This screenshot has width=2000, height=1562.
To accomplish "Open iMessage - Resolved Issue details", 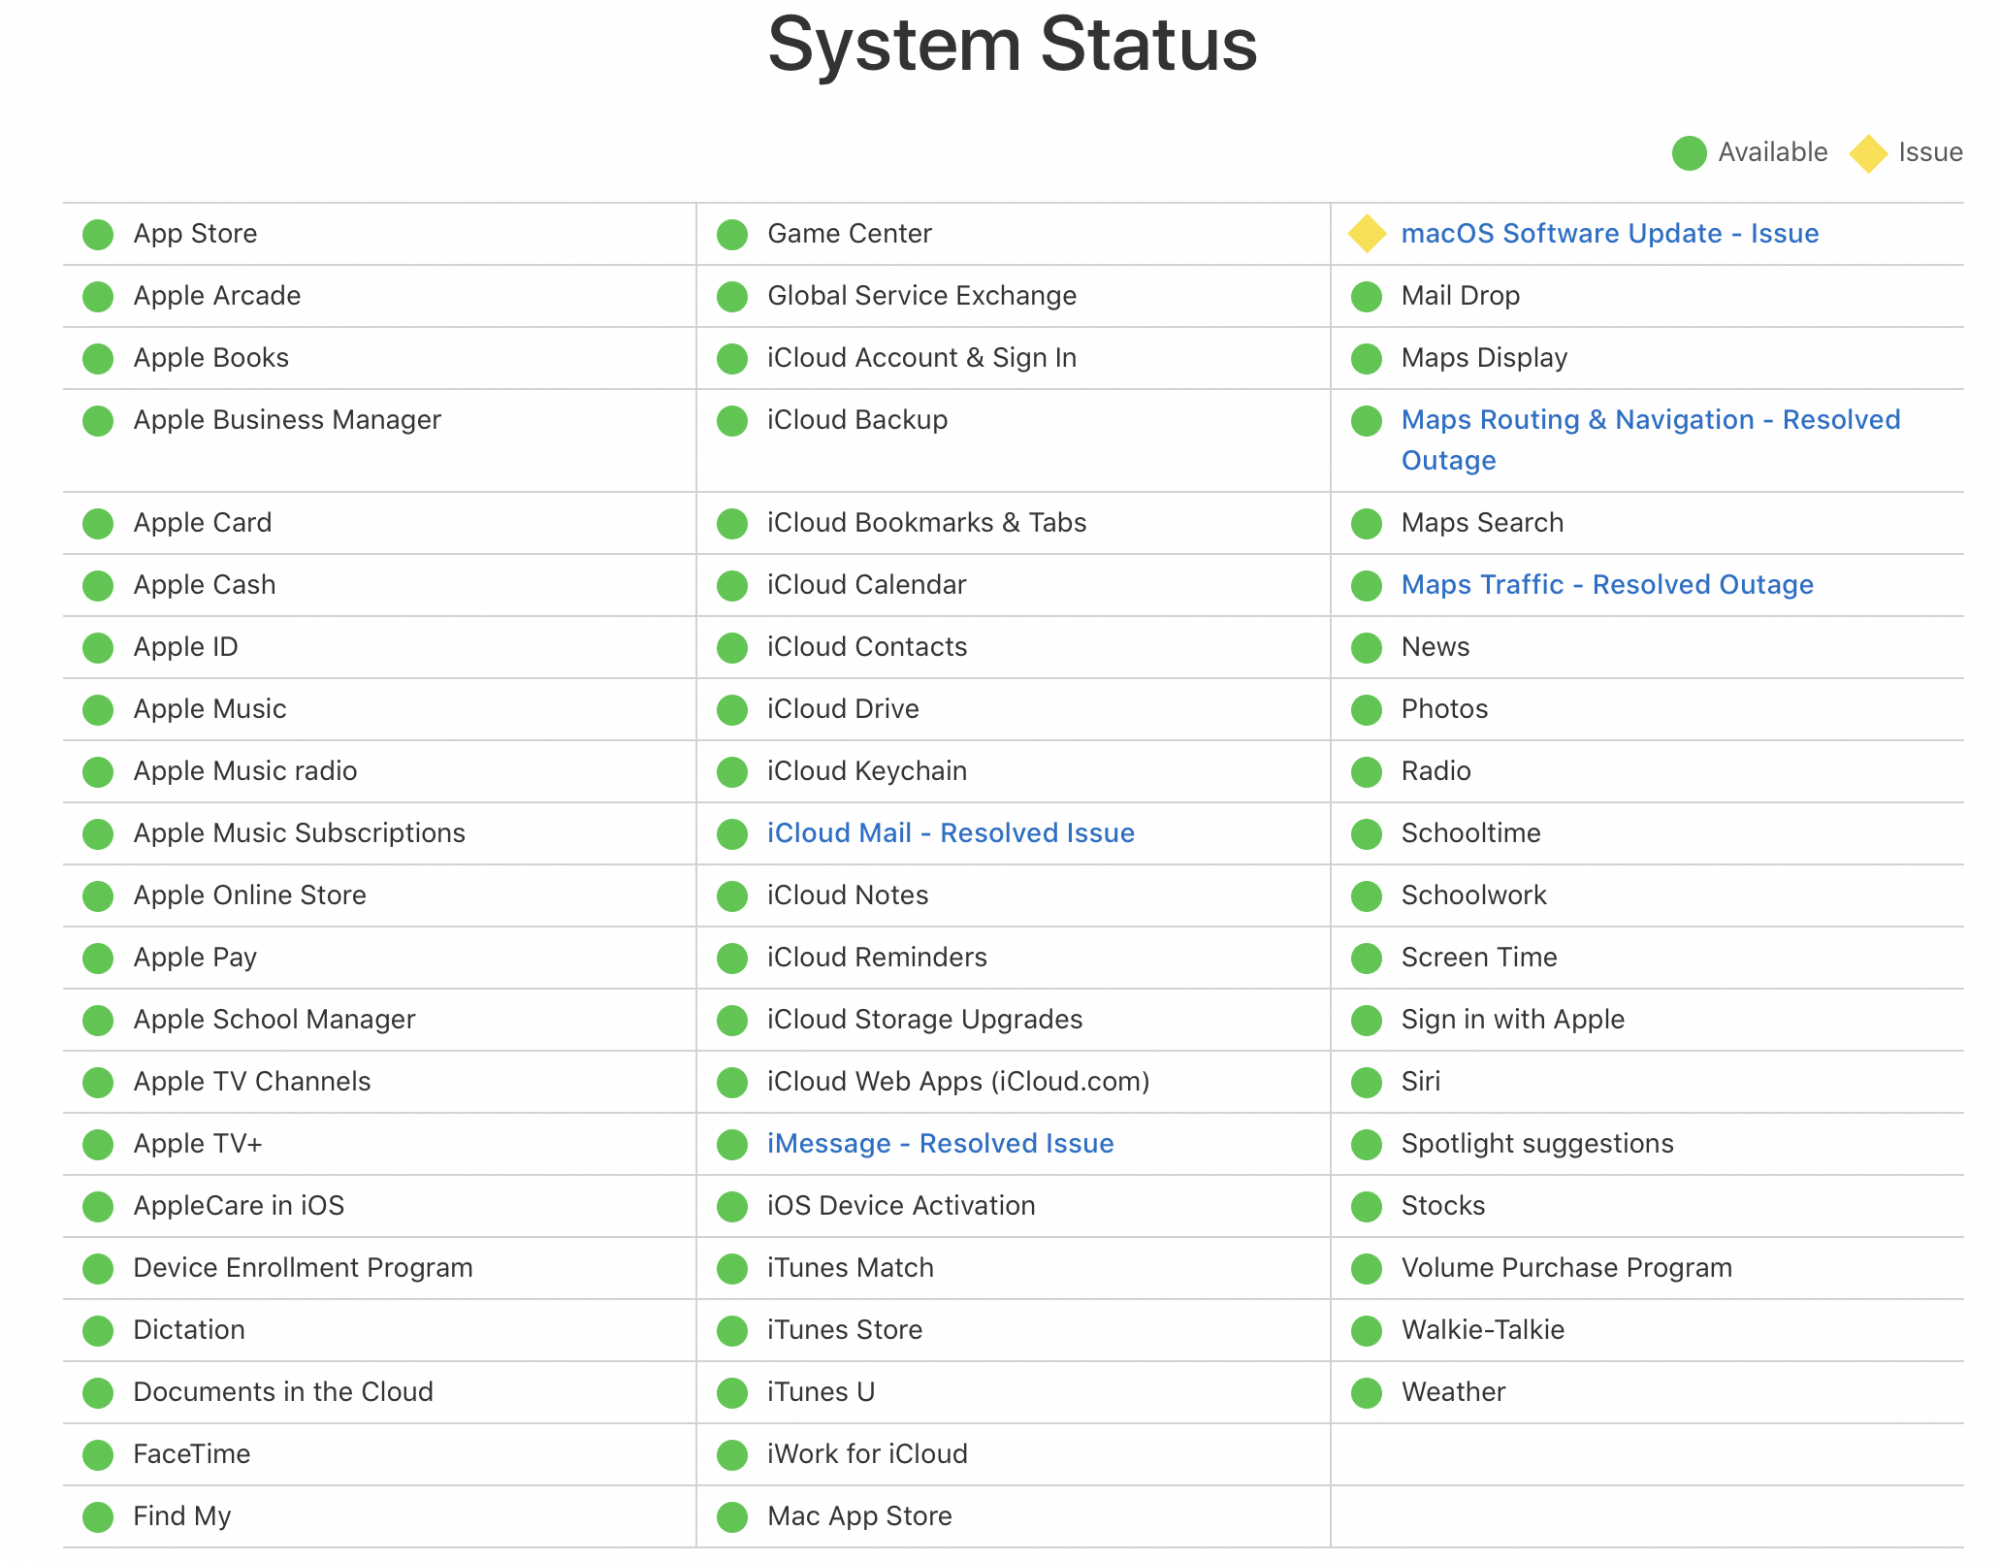I will (940, 1143).
